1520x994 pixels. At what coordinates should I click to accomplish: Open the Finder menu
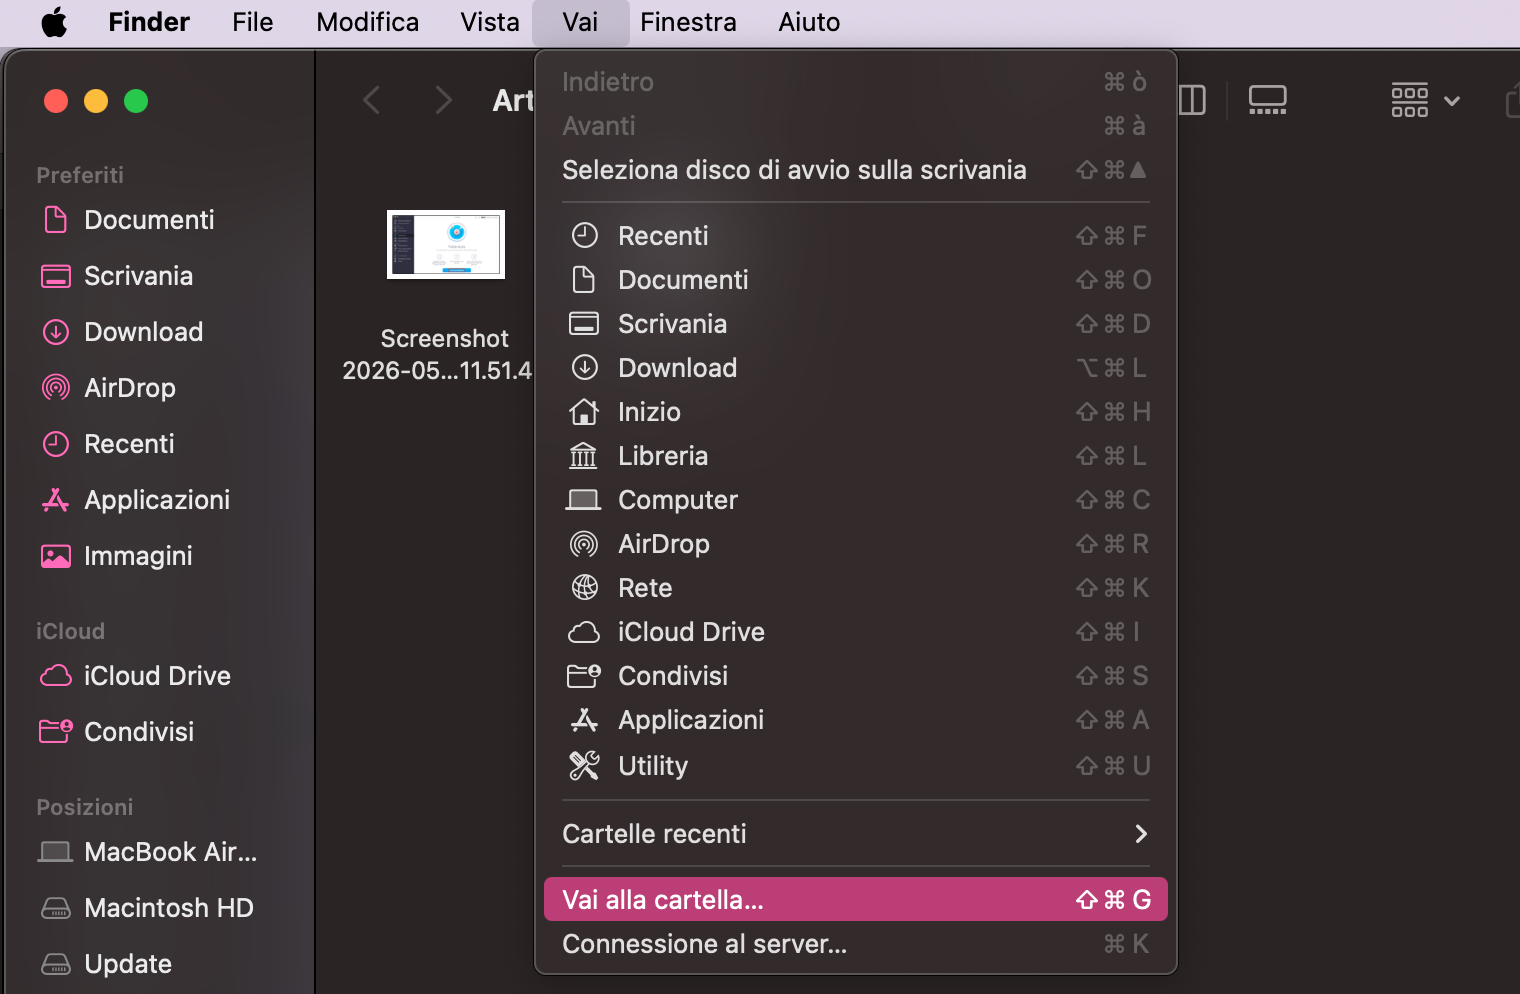coord(149,22)
